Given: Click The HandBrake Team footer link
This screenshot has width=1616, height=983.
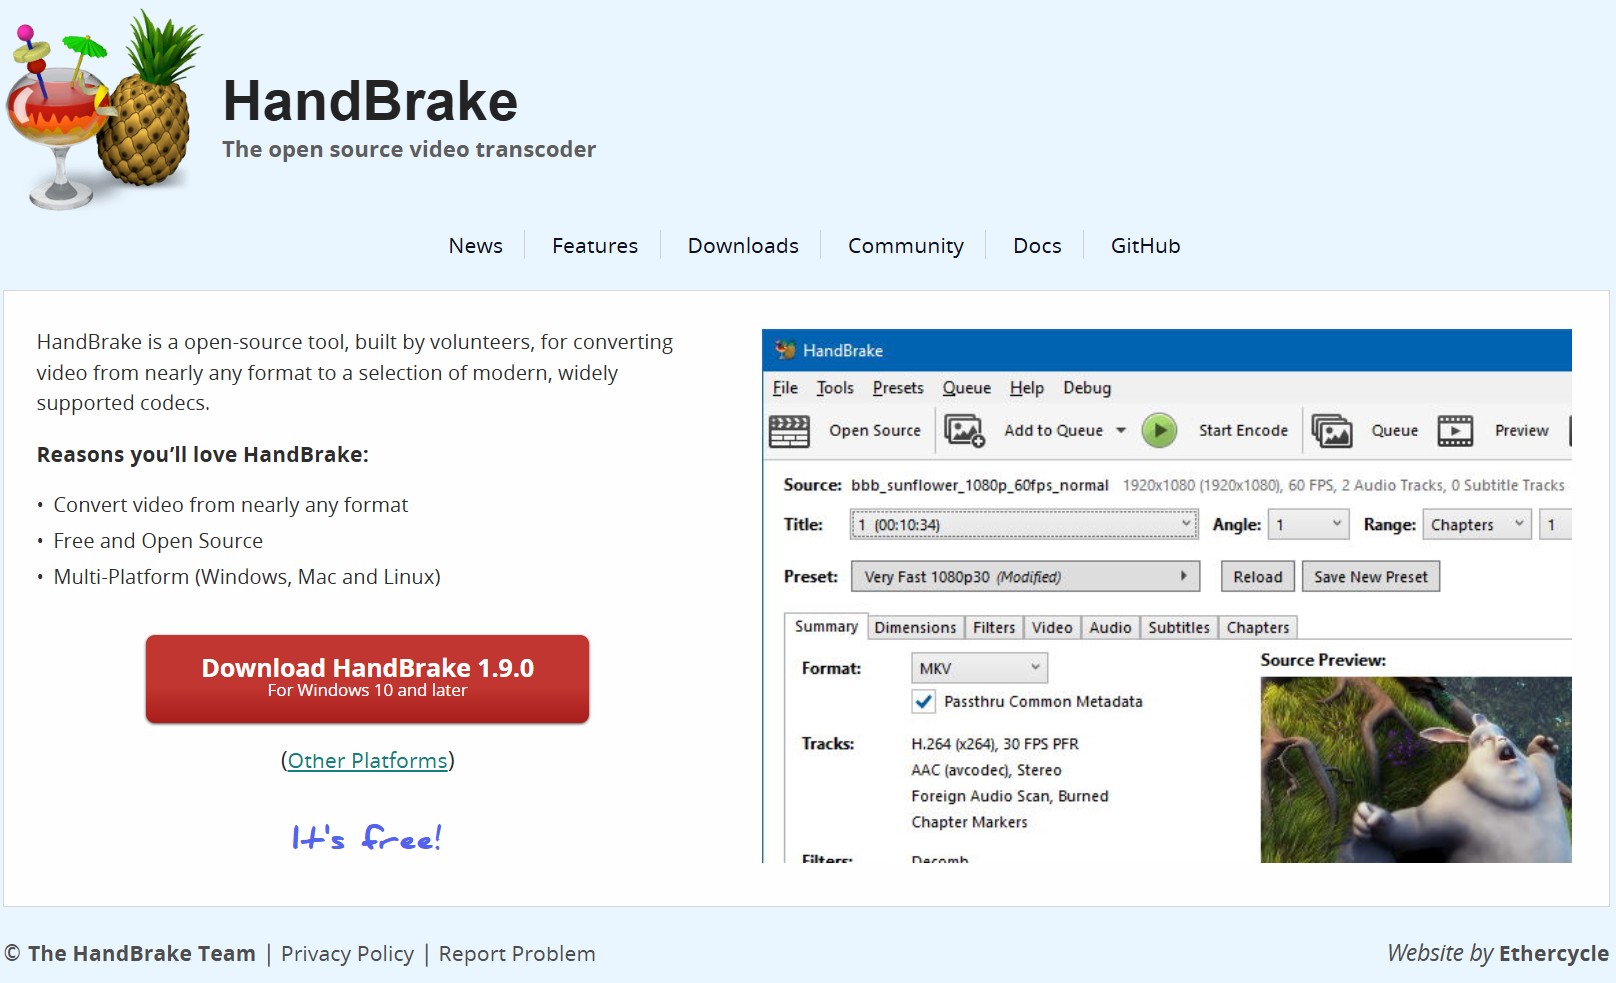Looking at the screenshot, I should (x=142, y=954).
